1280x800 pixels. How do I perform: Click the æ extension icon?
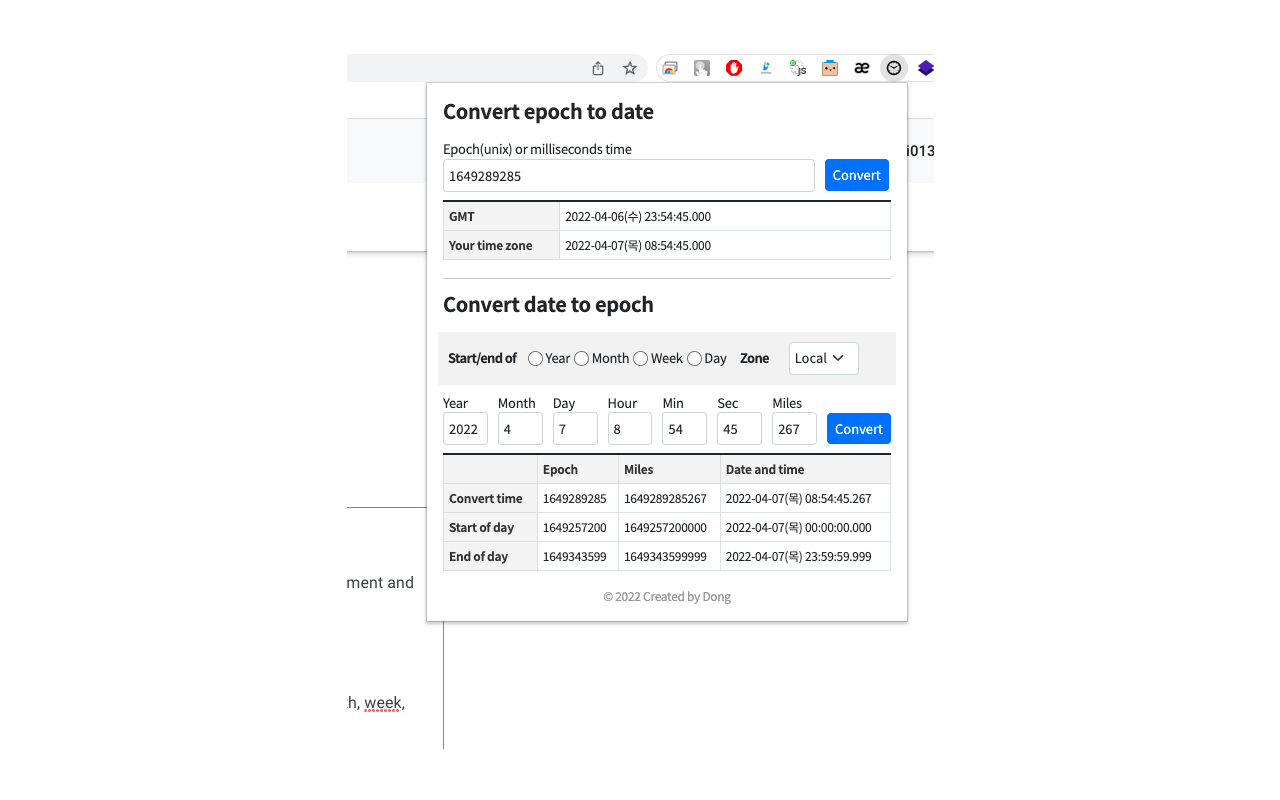tap(861, 67)
